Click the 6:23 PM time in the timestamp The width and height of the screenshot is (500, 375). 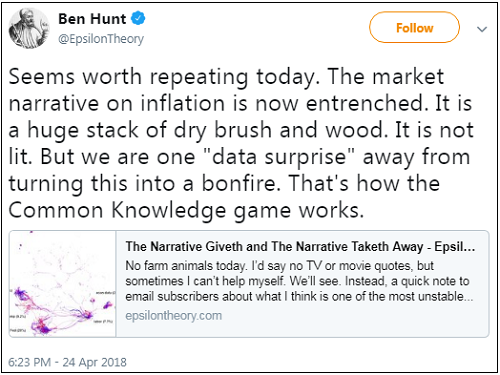coord(29,362)
